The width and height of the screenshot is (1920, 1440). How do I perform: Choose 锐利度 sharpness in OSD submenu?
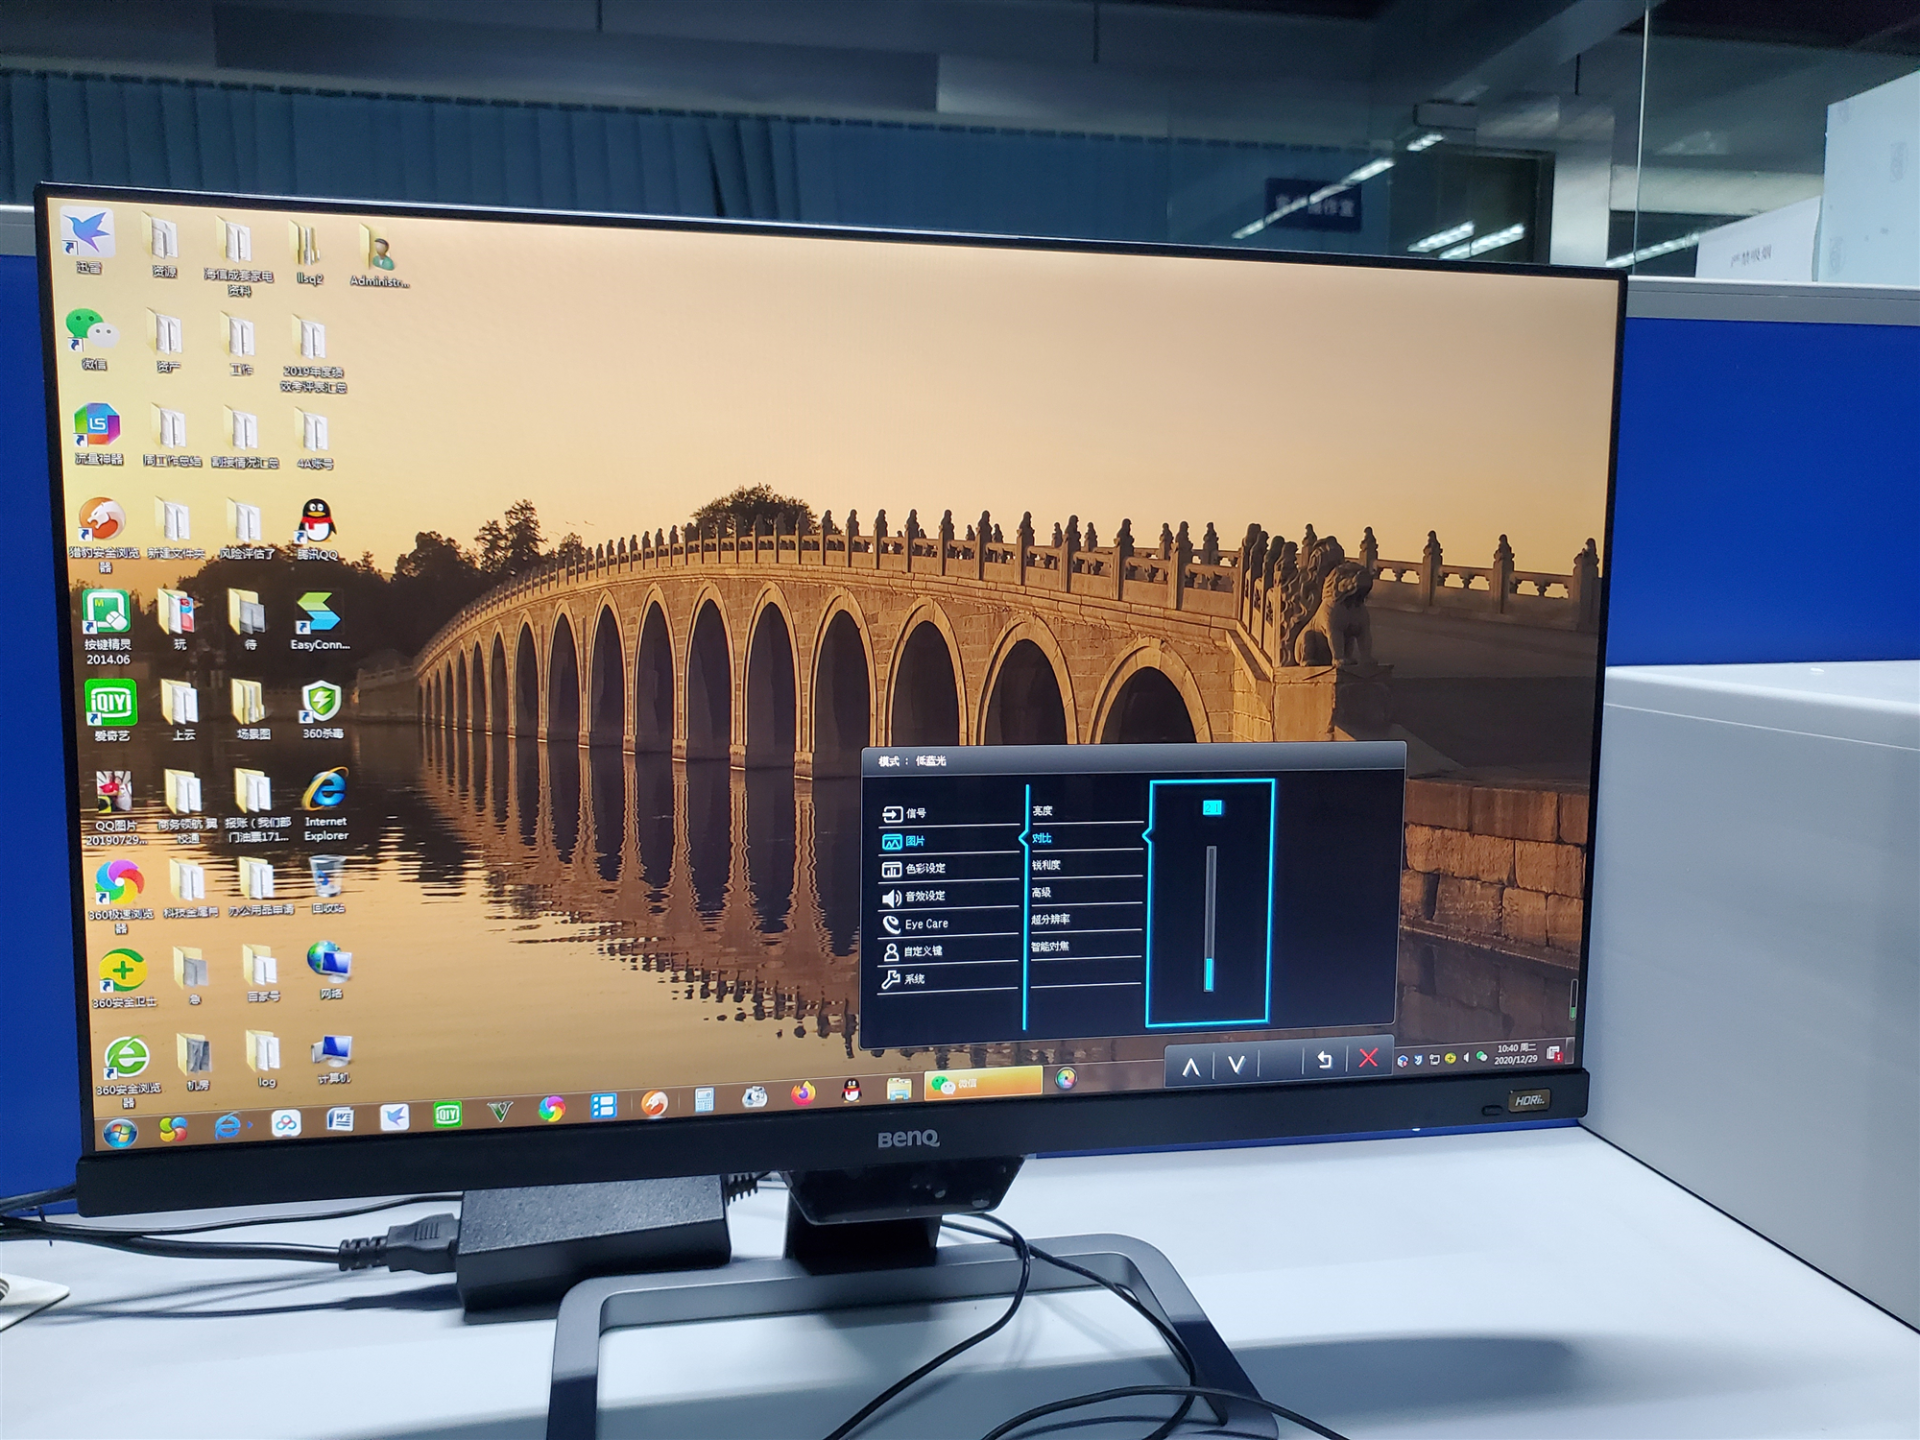point(1086,865)
